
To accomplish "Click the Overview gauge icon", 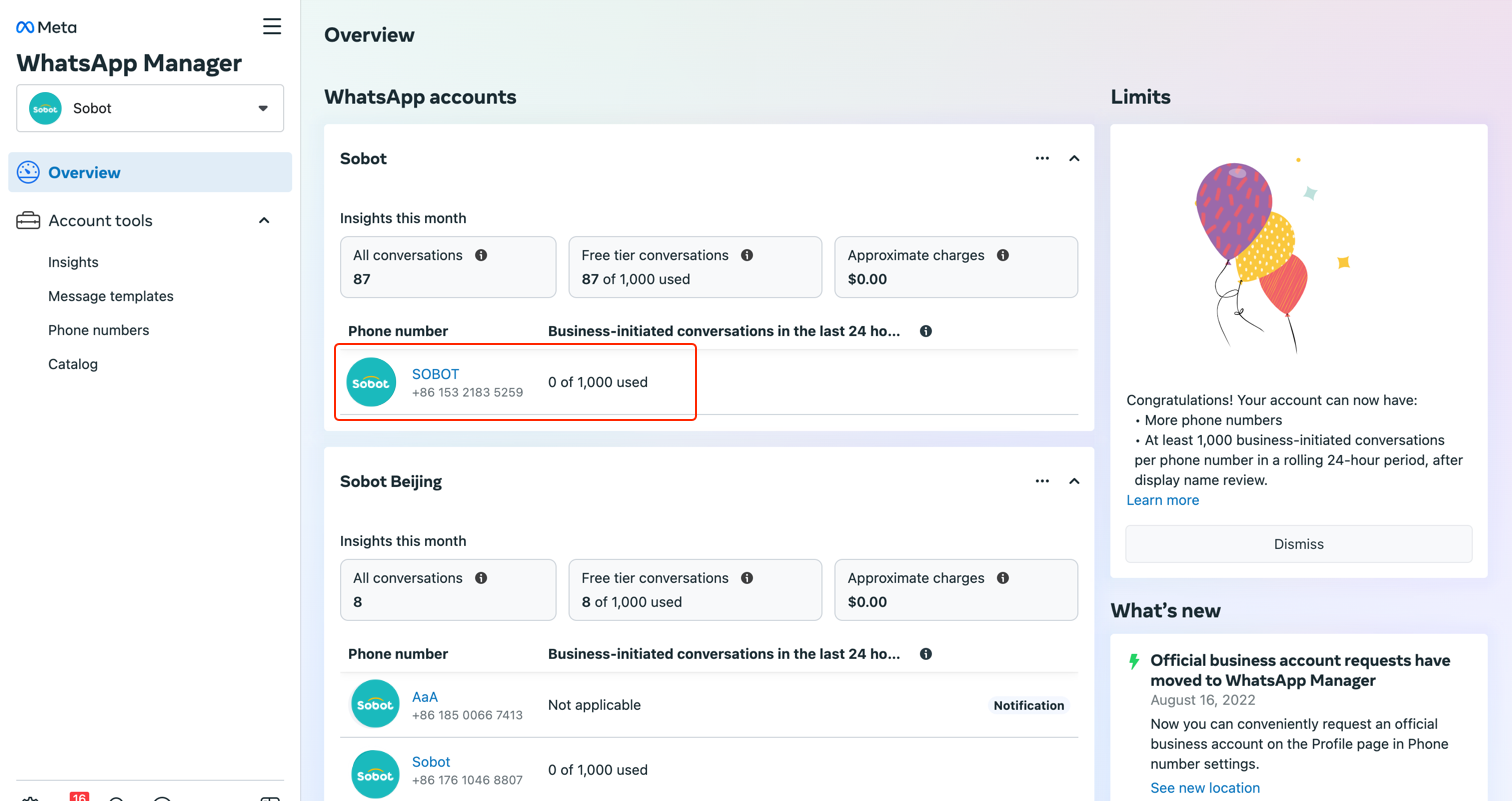I will [28, 172].
